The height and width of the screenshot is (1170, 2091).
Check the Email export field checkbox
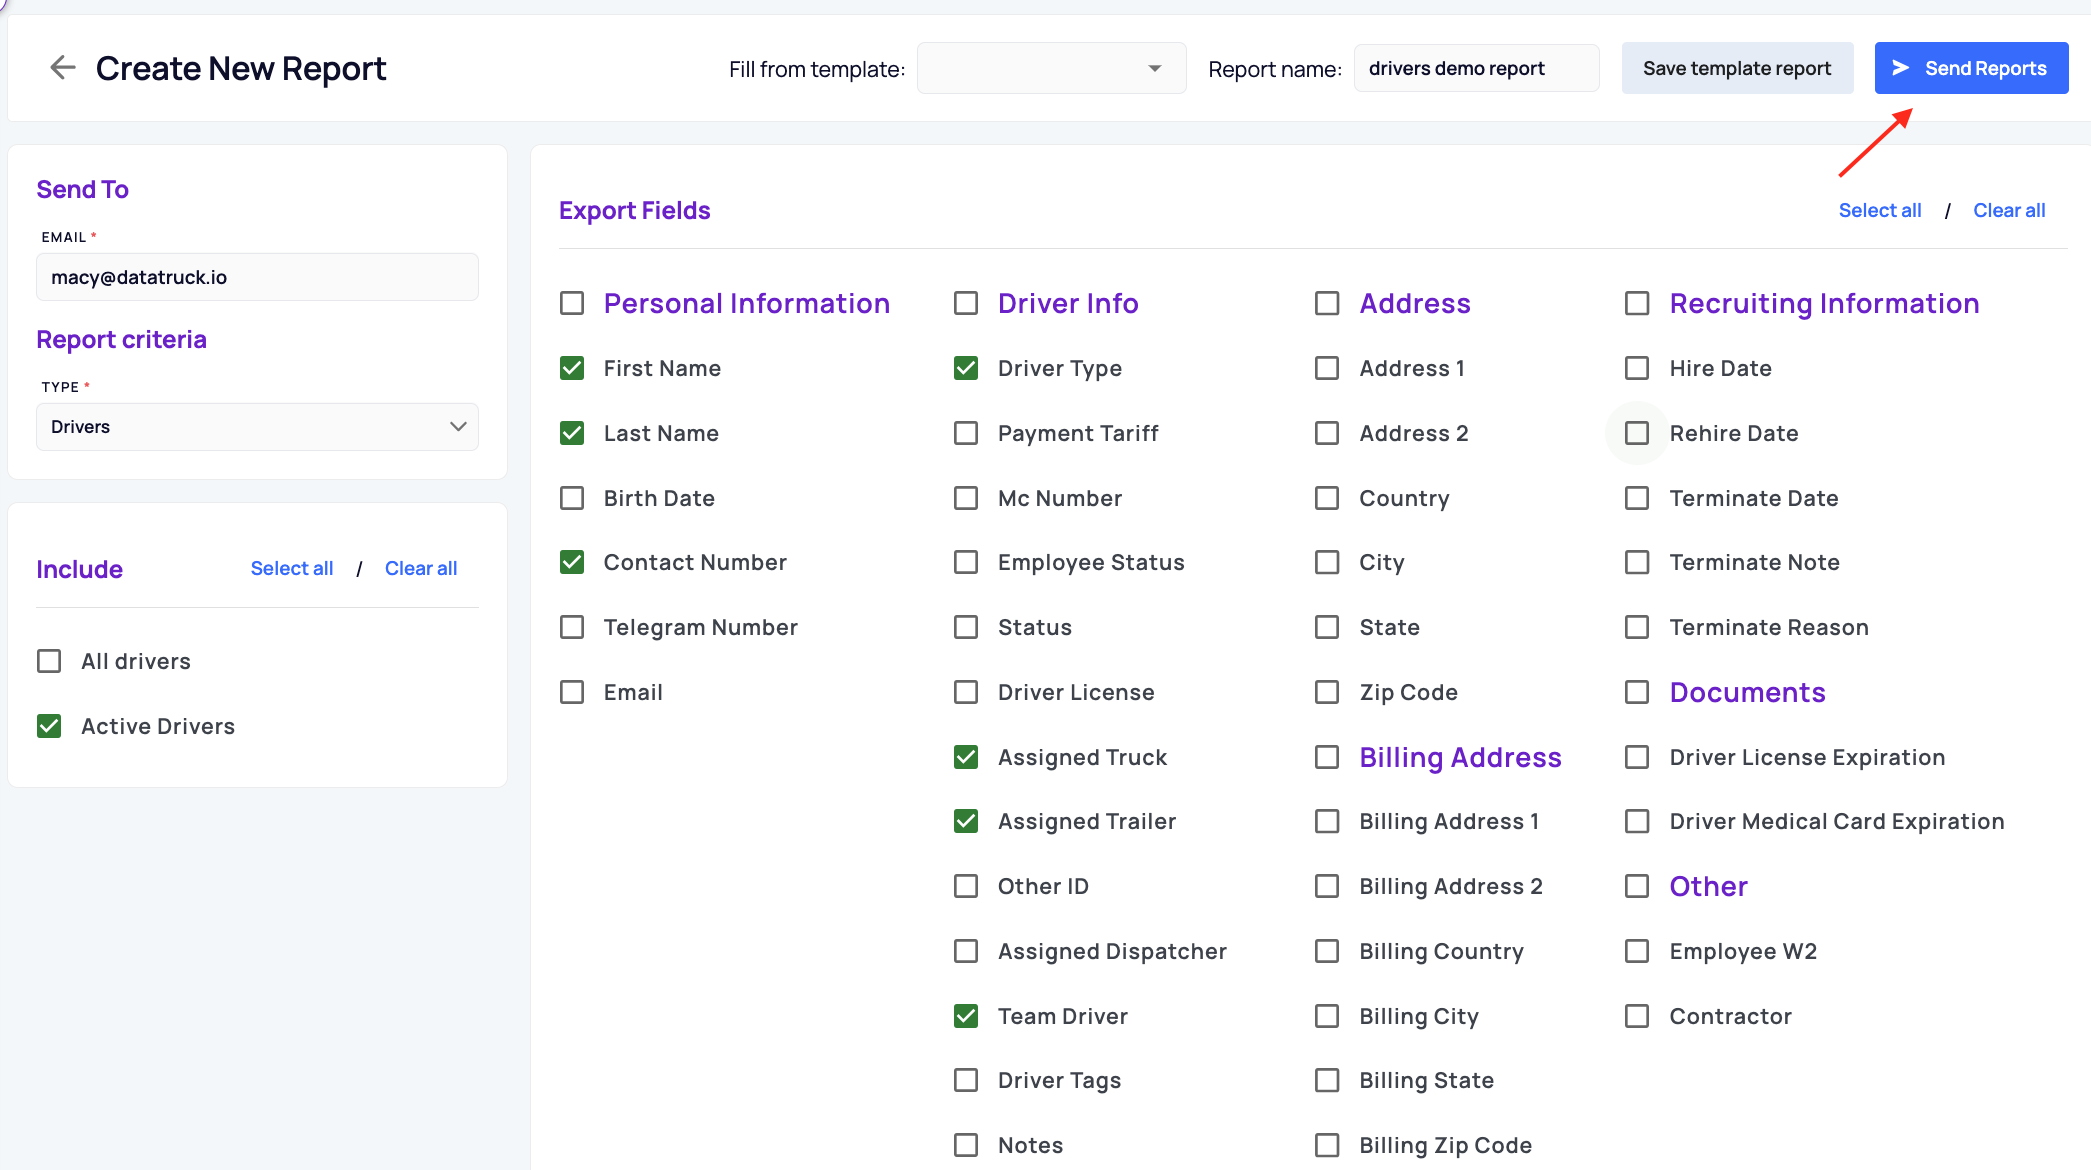coord(572,692)
